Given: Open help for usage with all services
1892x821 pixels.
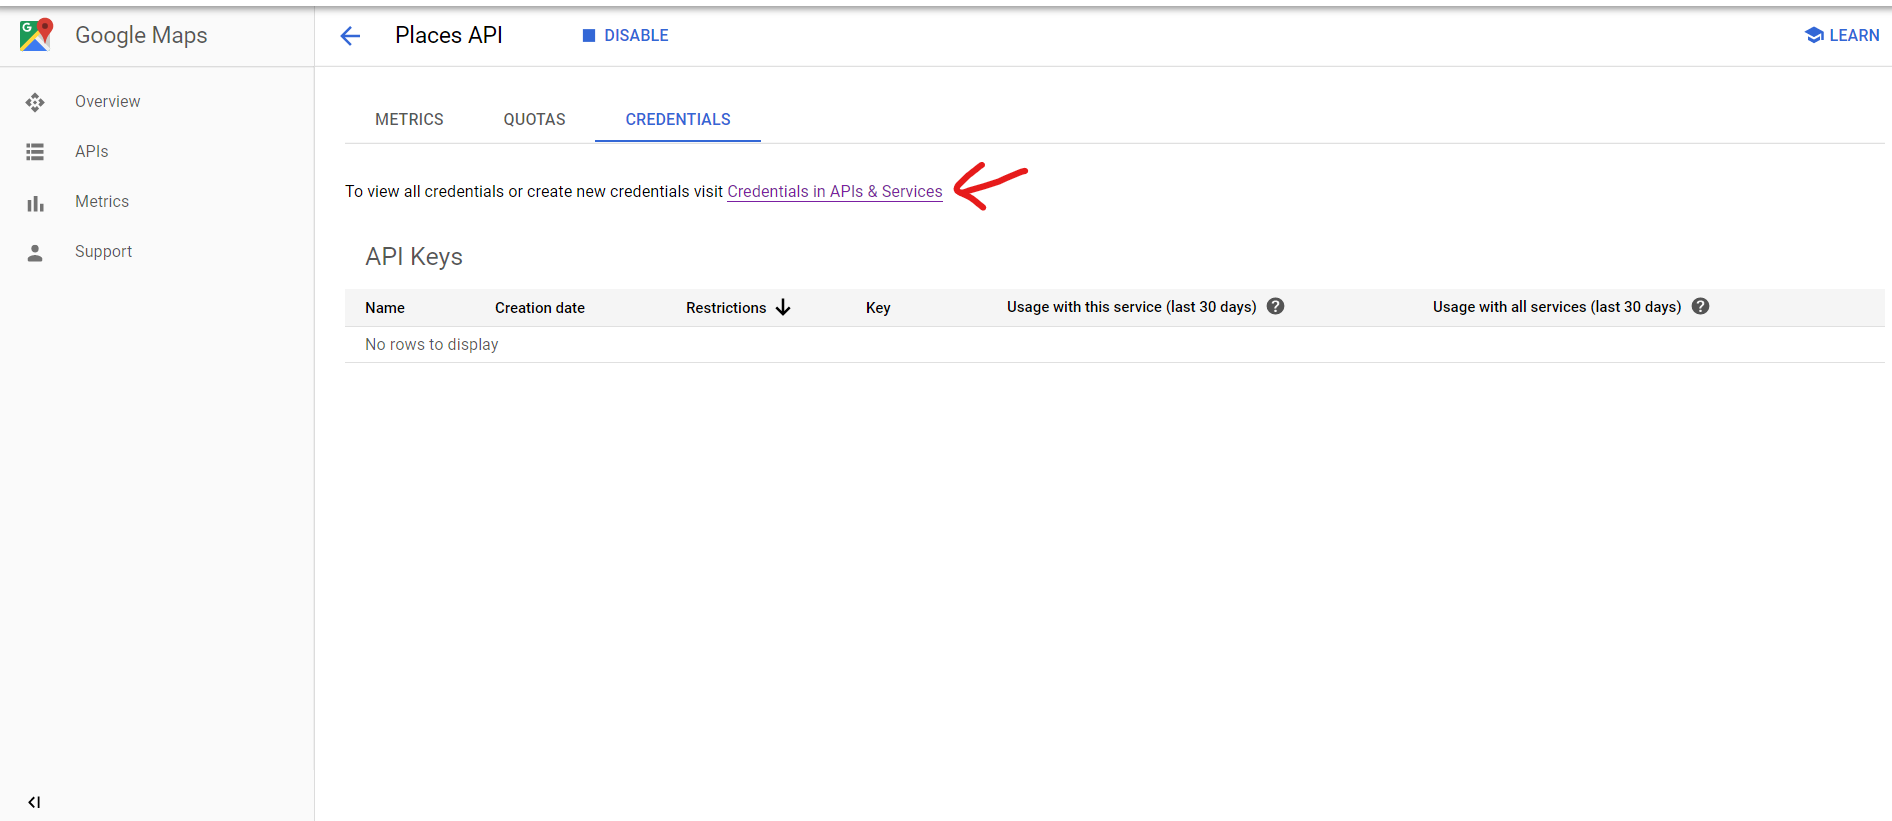Looking at the screenshot, I should coord(1700,307).
